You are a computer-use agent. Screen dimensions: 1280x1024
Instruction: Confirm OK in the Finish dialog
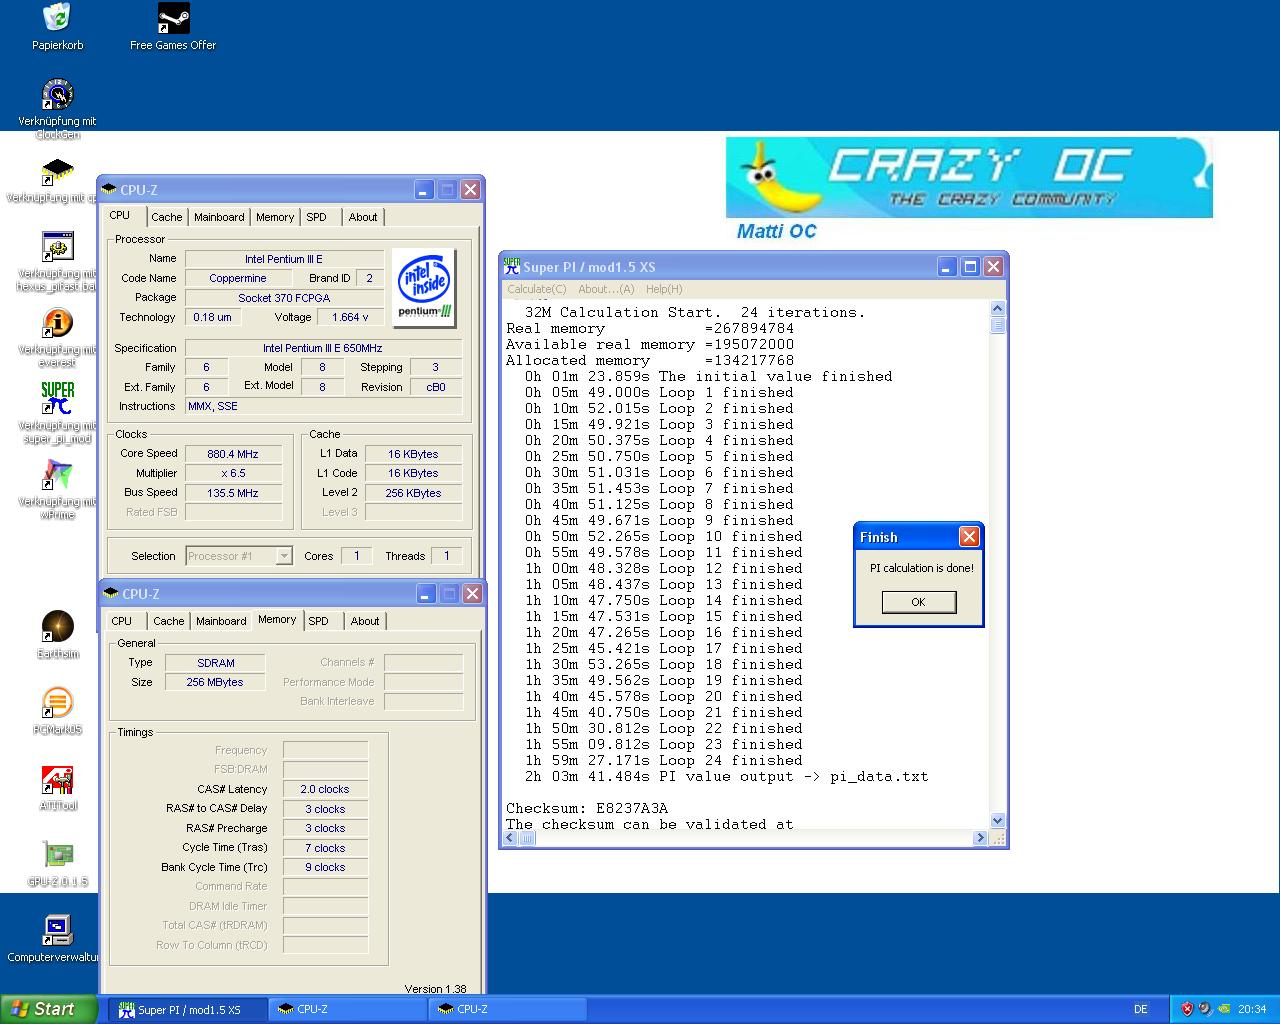click(918, 602)
